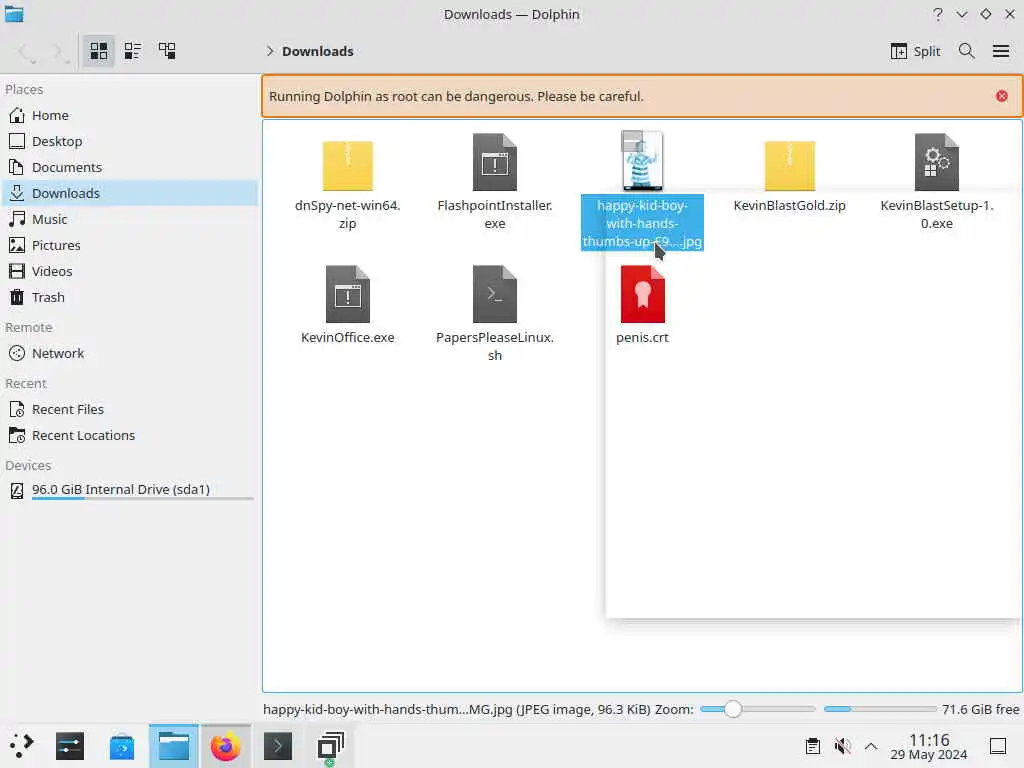Open the hamburger menu

[1000, 51]
